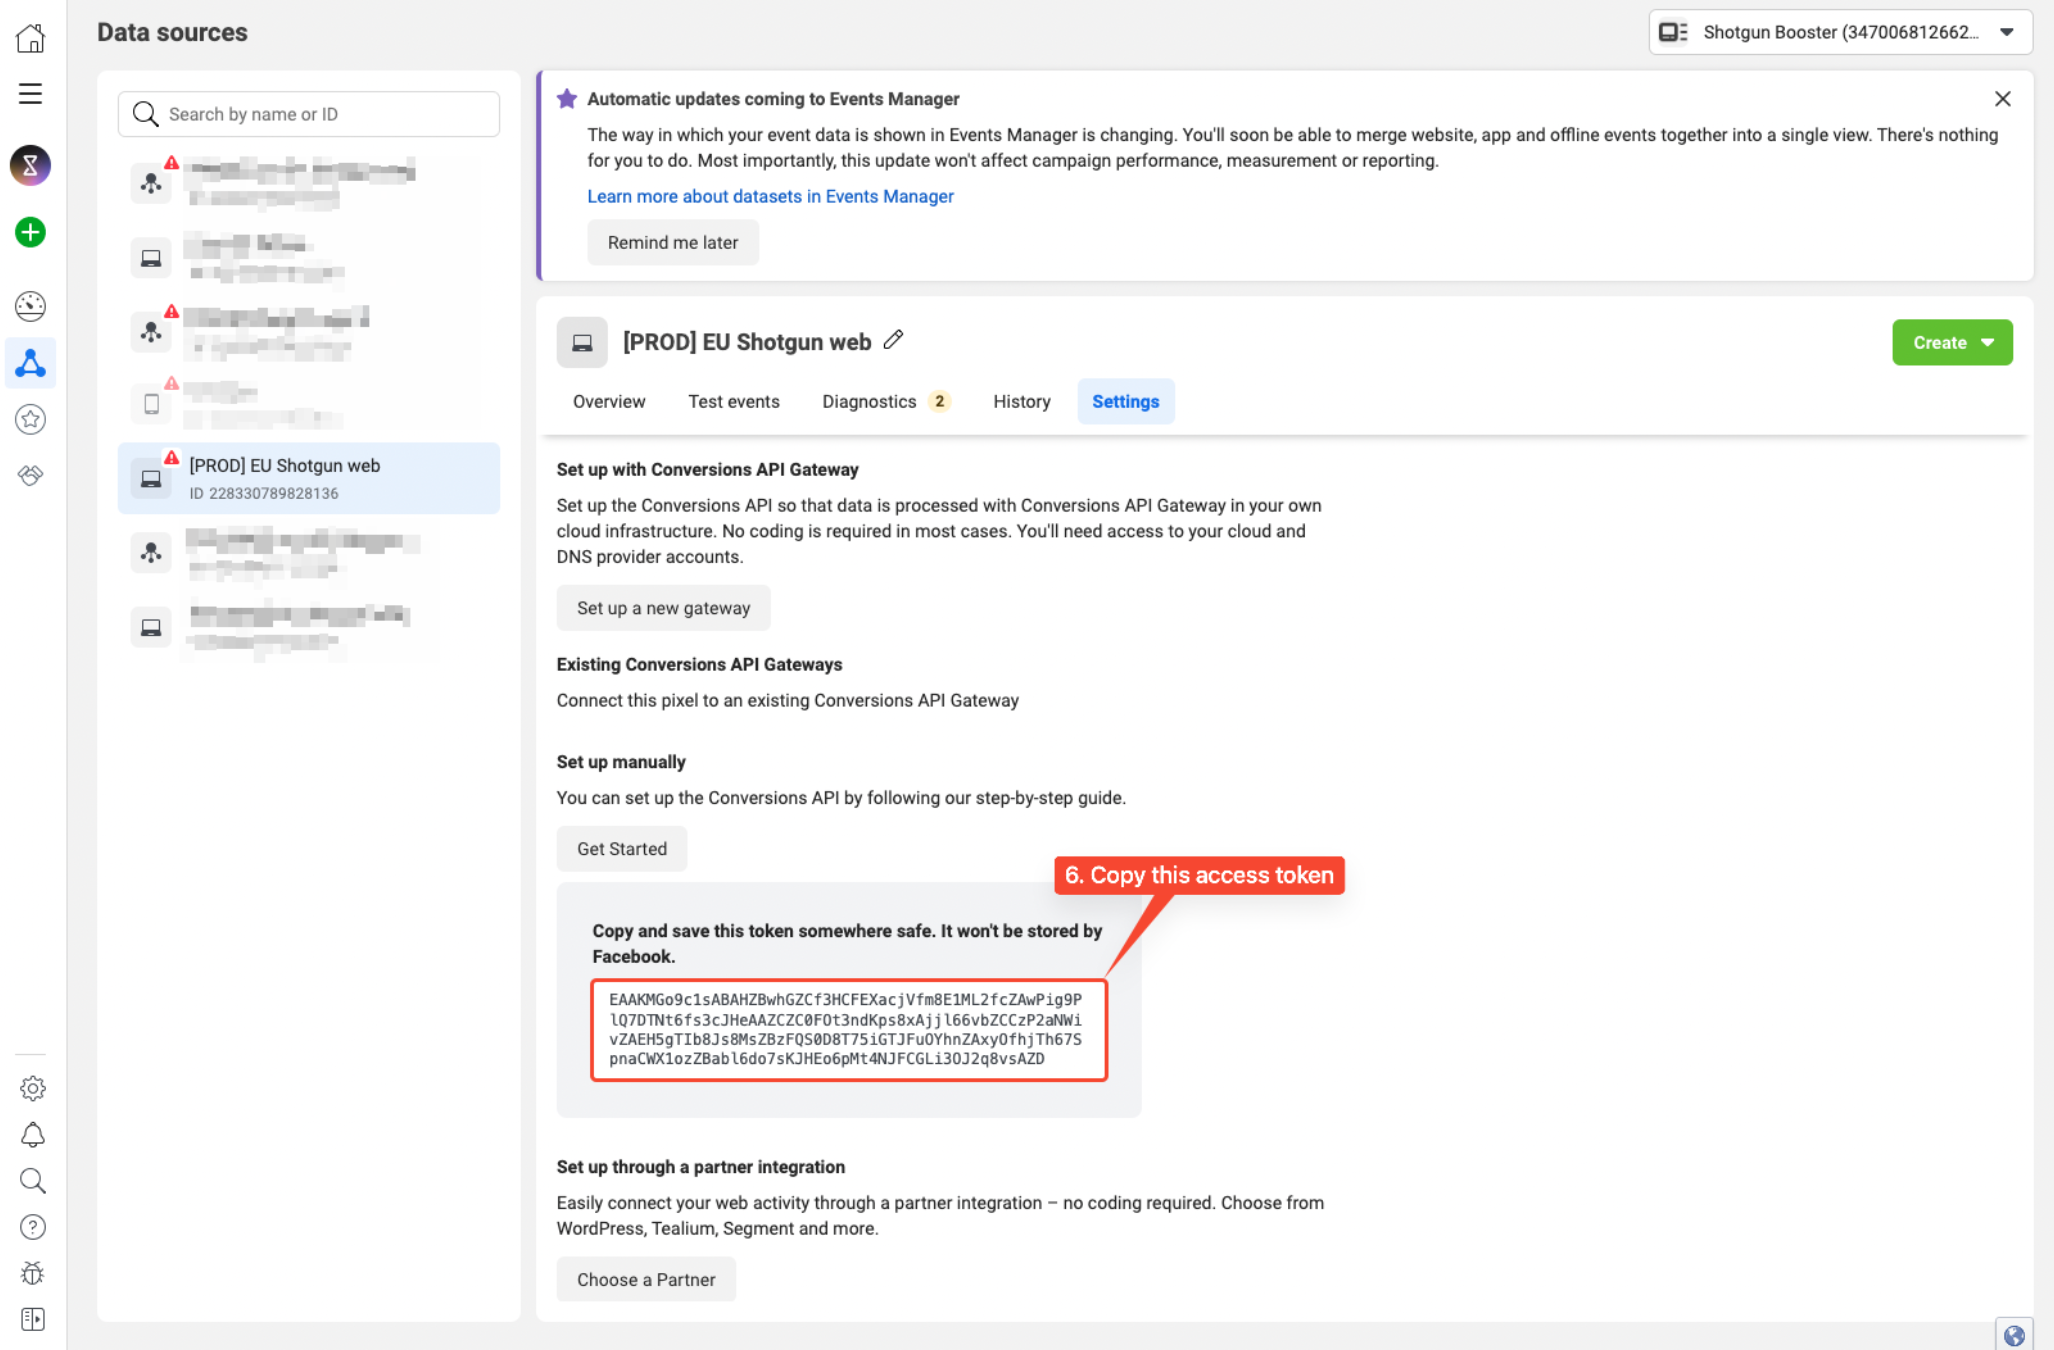Click the 'Data sources' page title
Screen dimensions: 2054x1350
[x=172, y=32]
